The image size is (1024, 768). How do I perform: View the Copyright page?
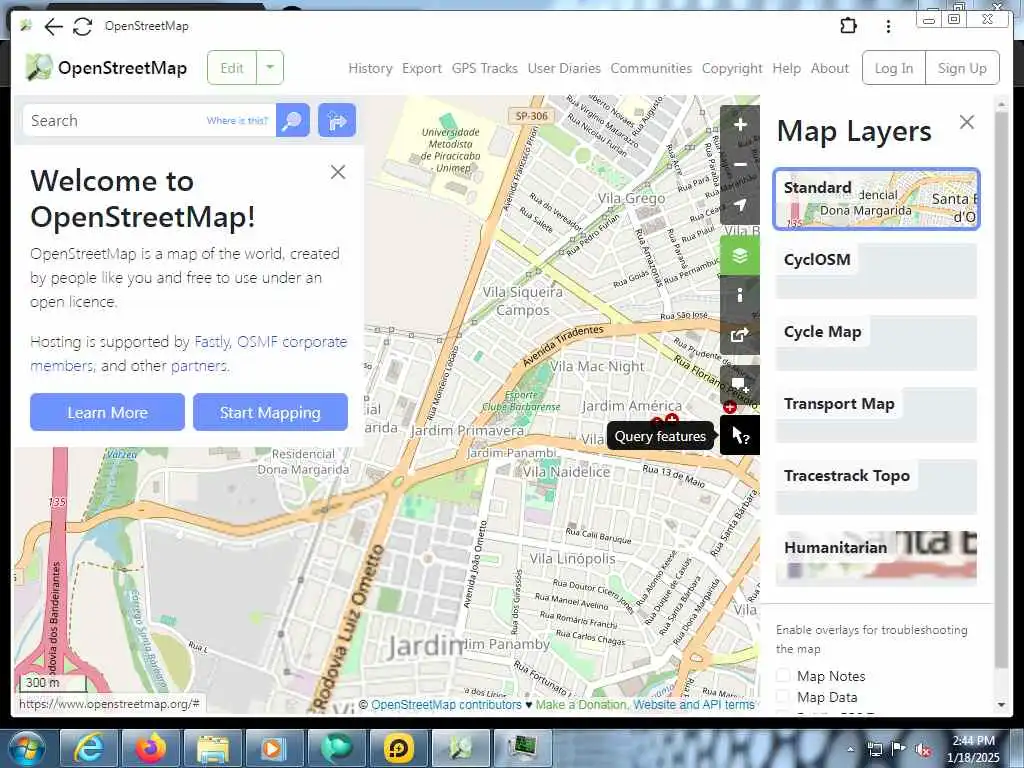(732, 68)
